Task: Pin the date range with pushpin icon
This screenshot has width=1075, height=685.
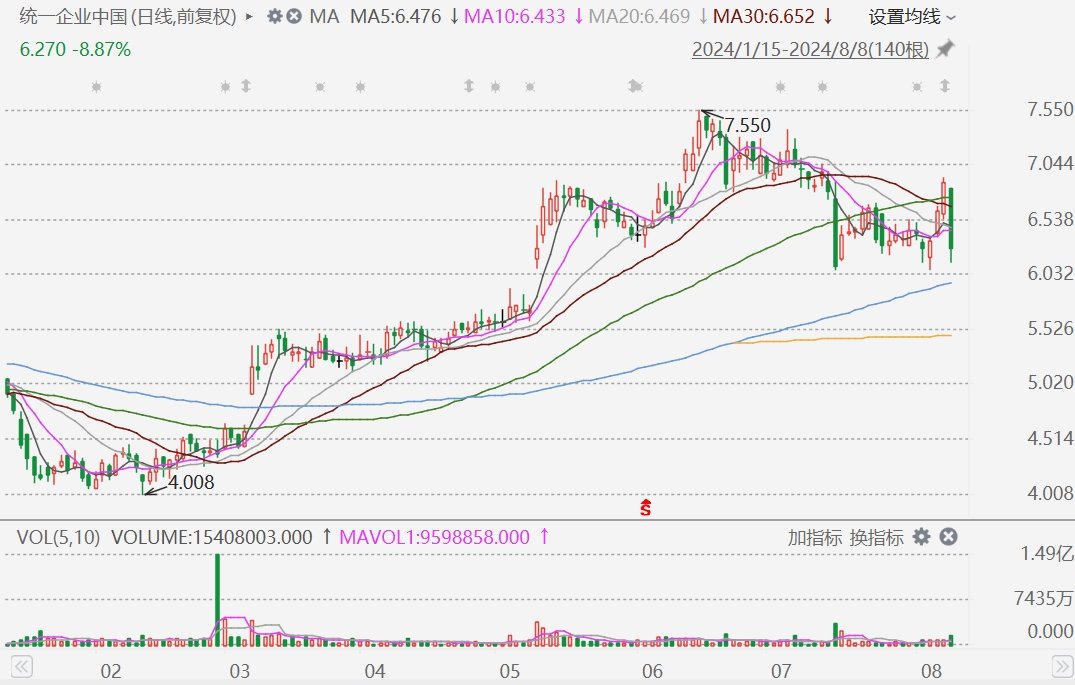Action: pos(945,49)
